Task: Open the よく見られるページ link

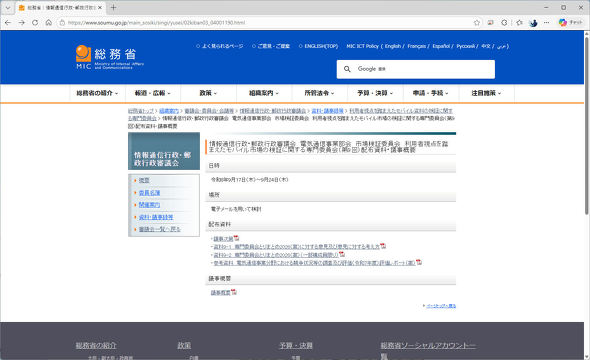Action: click(222, 46)
